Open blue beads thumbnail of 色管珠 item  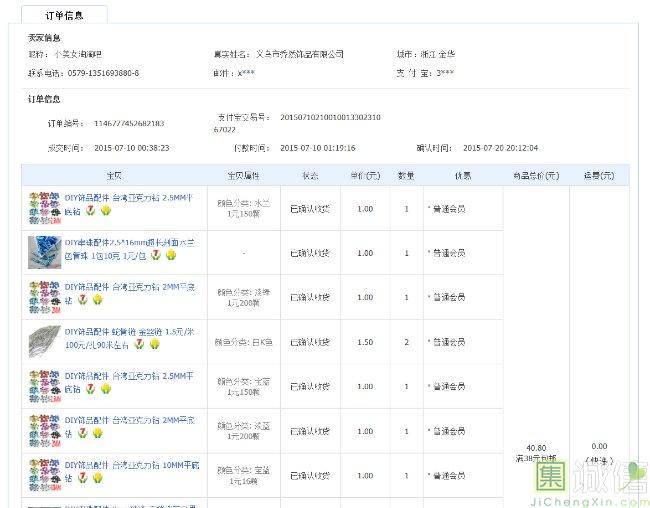(44, 251)
